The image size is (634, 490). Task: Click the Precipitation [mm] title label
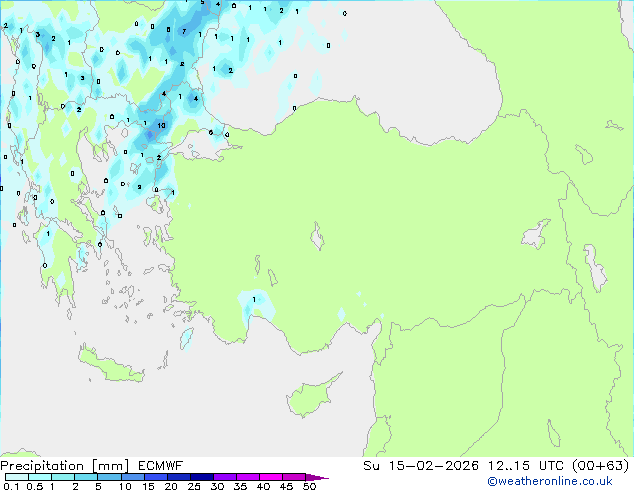60,466
